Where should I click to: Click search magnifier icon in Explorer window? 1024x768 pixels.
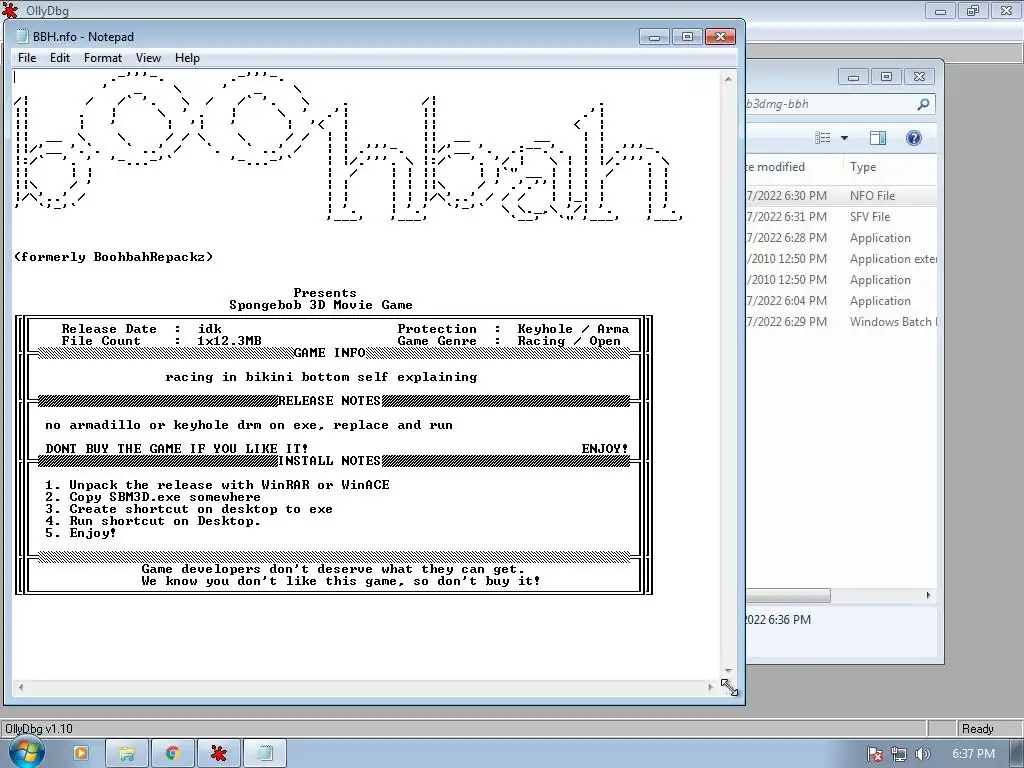tap(923, 104)
